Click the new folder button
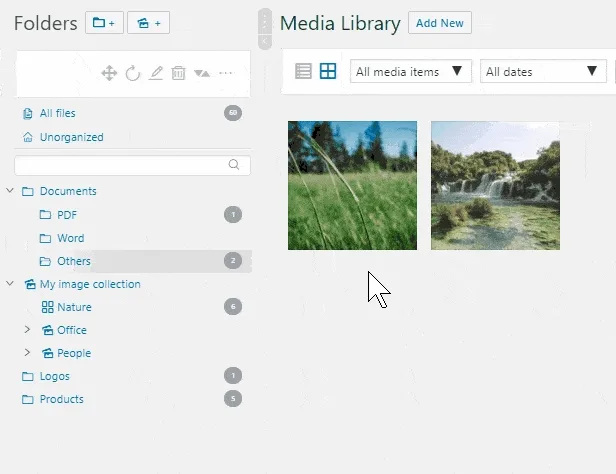The width and height of the screenshot is (616, 474). coord(104,23)
